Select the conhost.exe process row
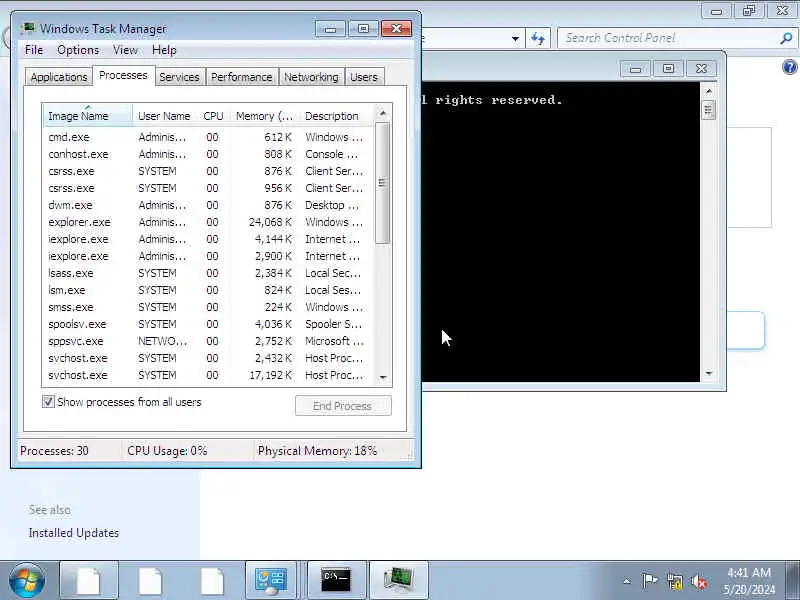Image resolution: width=800 pixels, height=600 pixels. point(208,154)
